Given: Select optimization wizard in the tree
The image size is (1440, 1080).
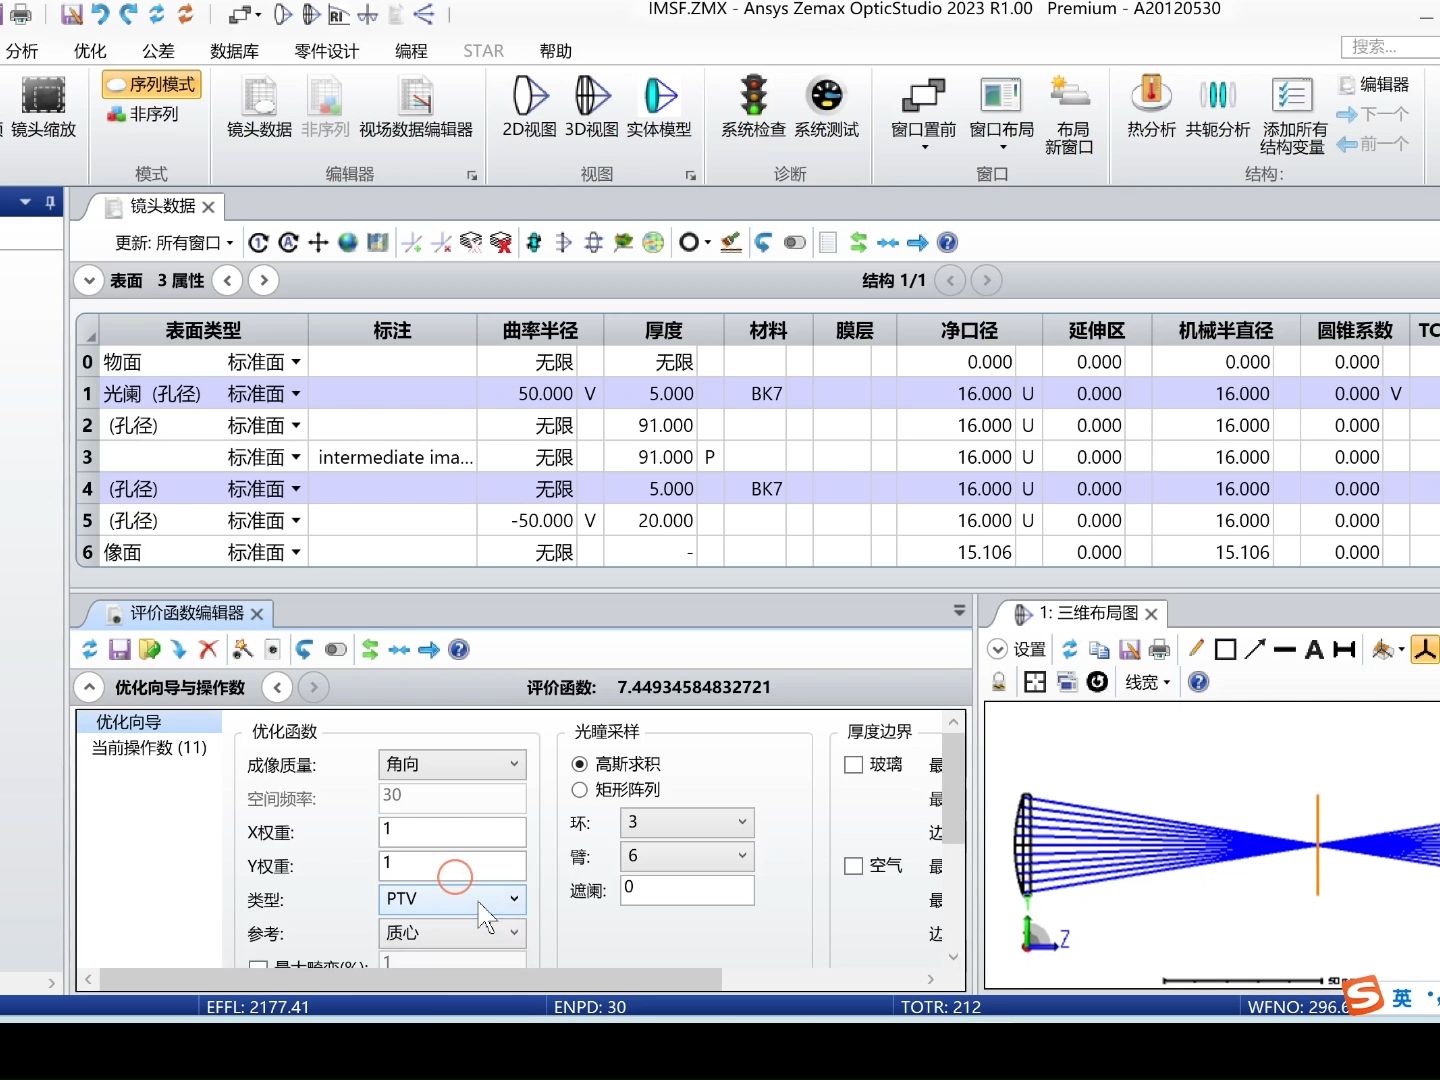Looking at the screenshot, I should [128, 722].
